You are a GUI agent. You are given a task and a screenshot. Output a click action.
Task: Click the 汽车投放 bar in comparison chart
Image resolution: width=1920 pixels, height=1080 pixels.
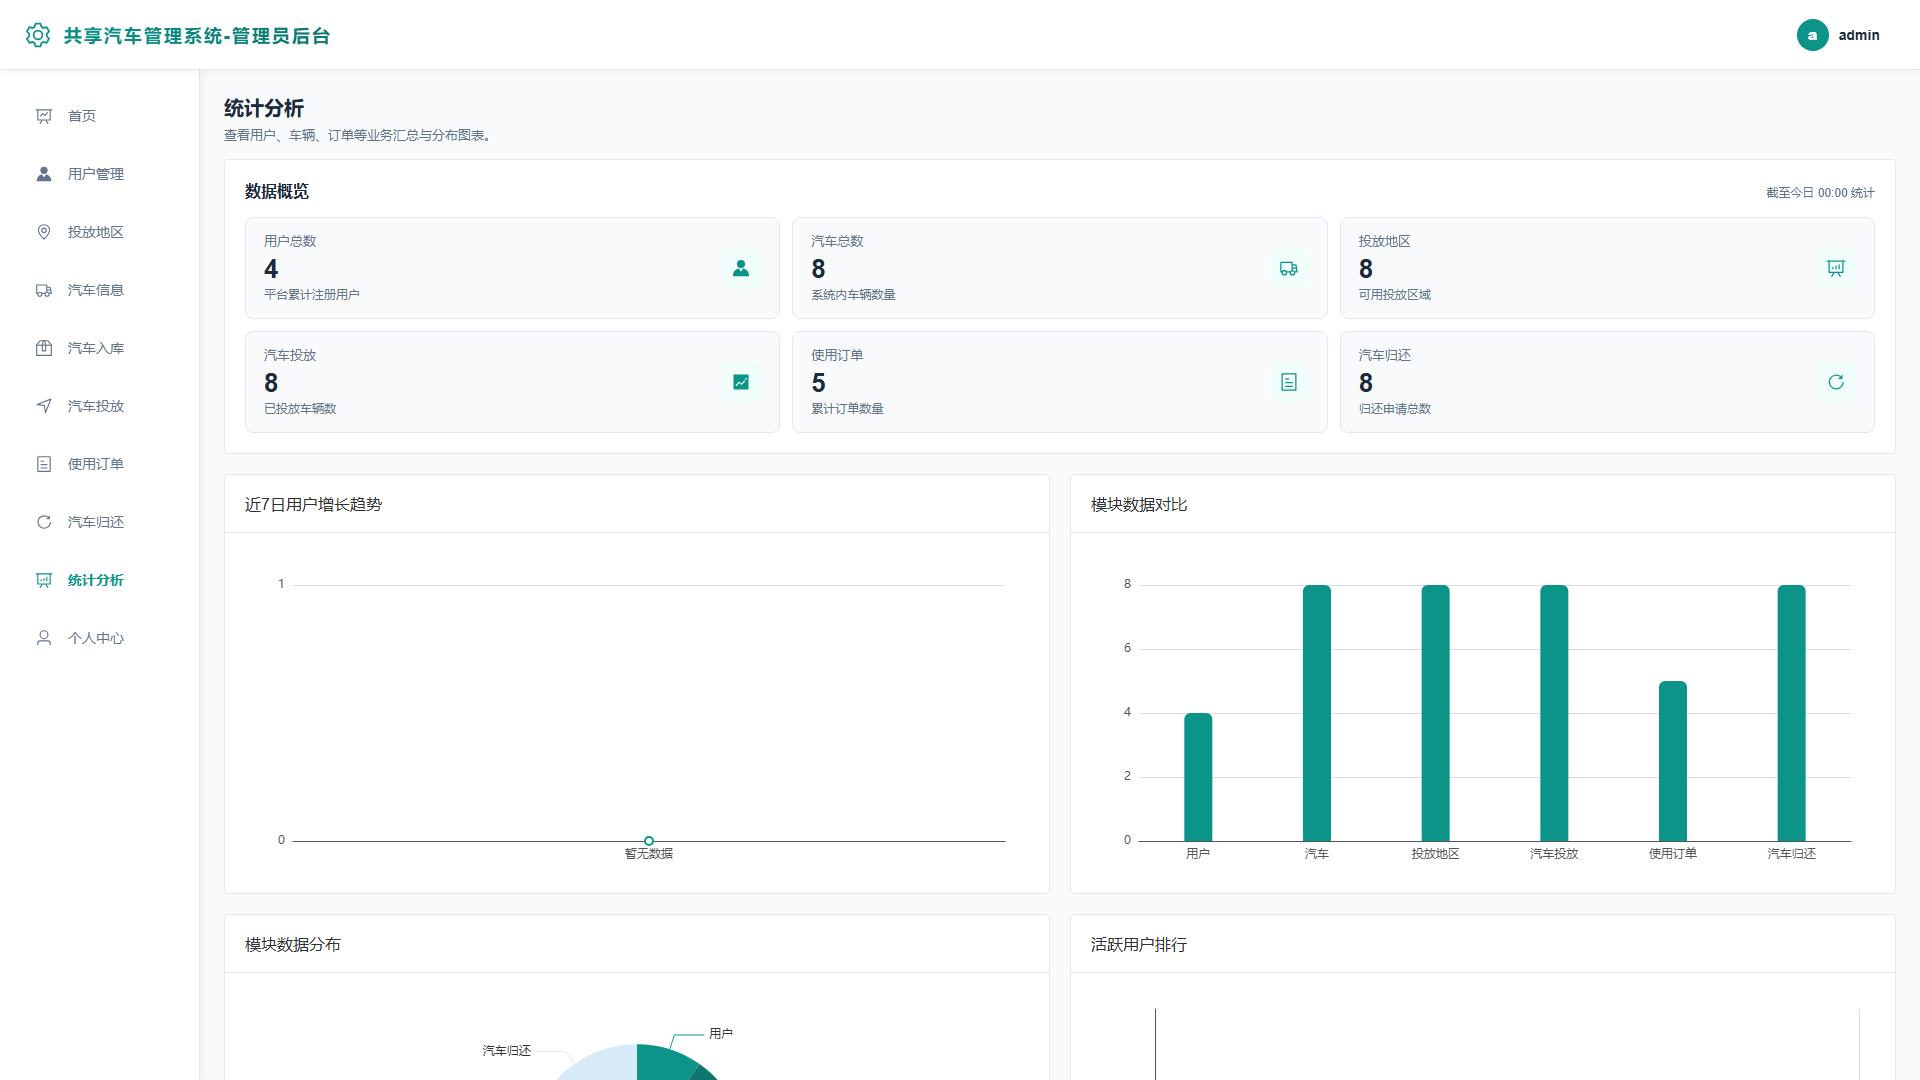[1554, 713]
